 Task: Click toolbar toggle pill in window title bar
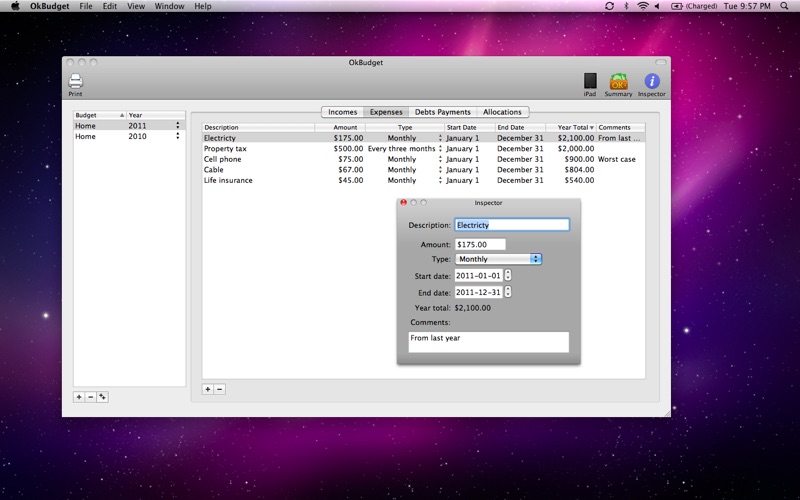(661, 62)
